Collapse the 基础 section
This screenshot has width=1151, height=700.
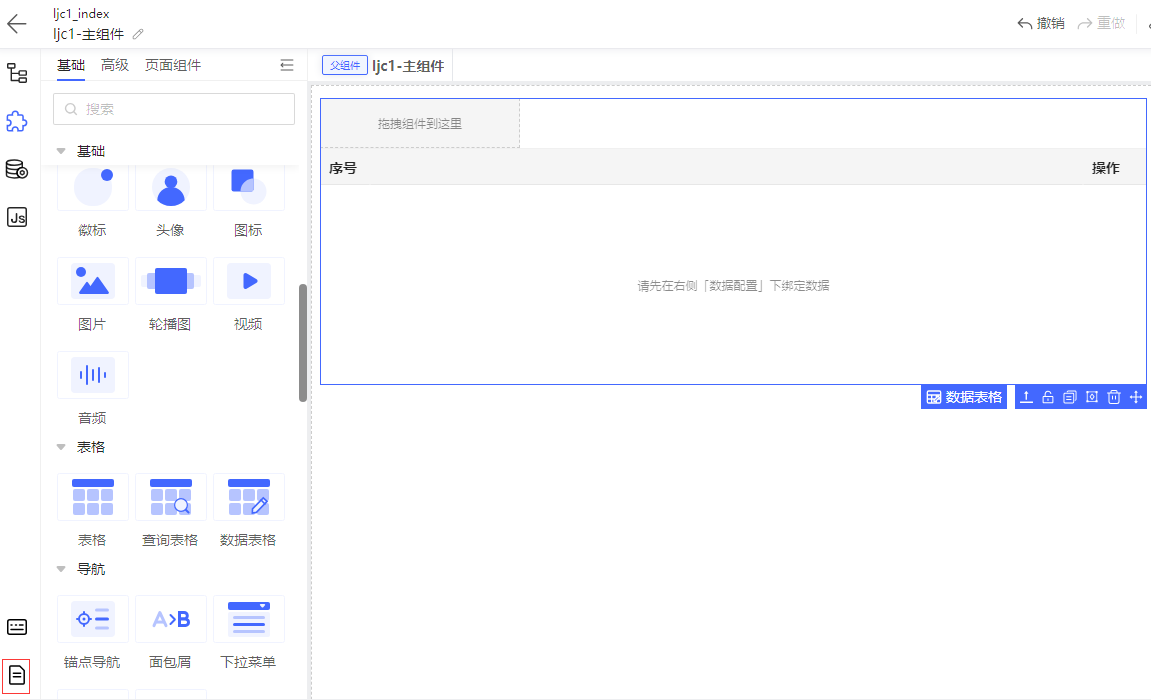point(61,151)
